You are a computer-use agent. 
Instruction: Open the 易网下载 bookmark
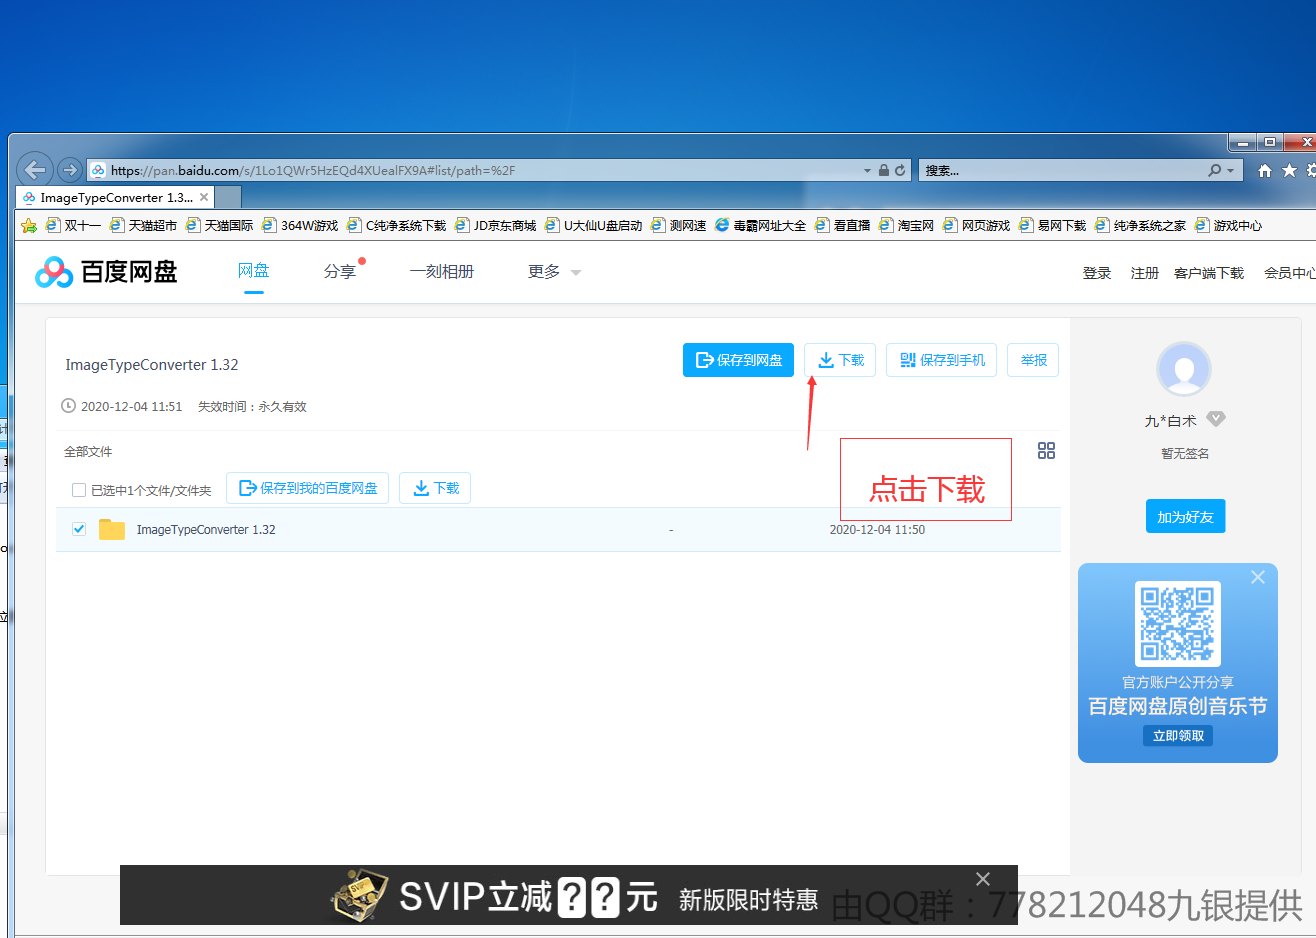tap(1052, 225)
